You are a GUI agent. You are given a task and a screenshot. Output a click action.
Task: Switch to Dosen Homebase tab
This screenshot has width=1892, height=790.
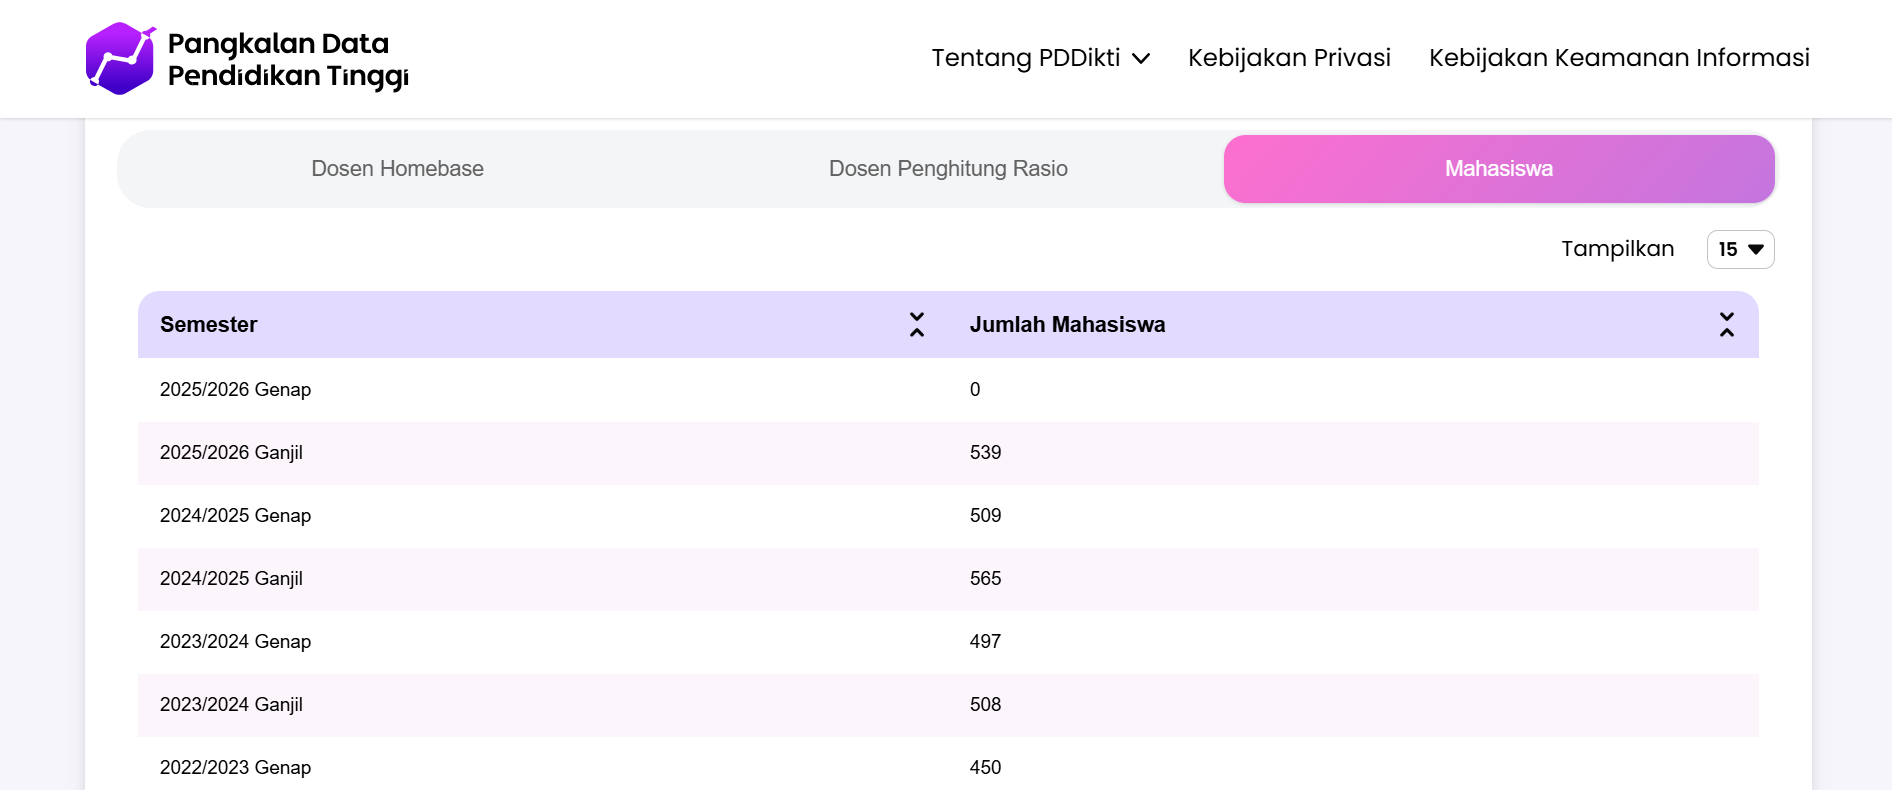[397, 169]
